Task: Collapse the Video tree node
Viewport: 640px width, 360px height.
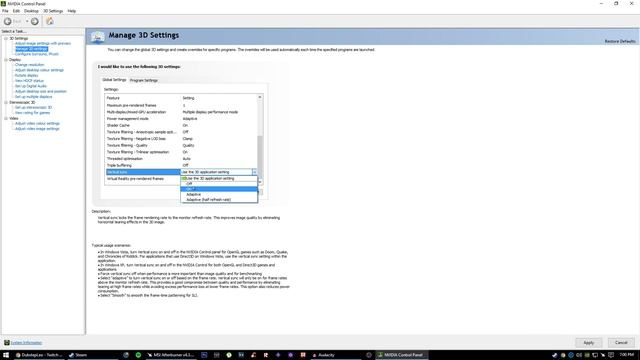Action: pyautogui.click(x=6, y=118)
